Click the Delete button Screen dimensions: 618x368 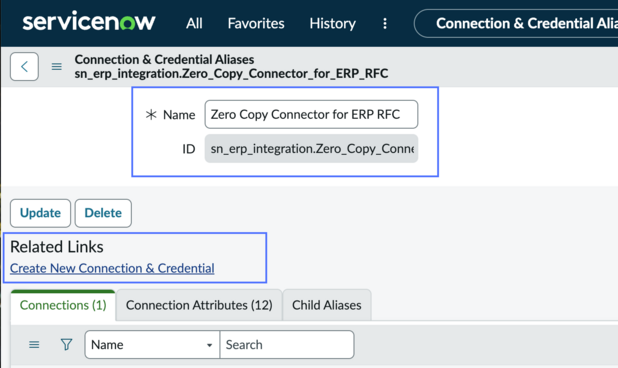point(103,213)
